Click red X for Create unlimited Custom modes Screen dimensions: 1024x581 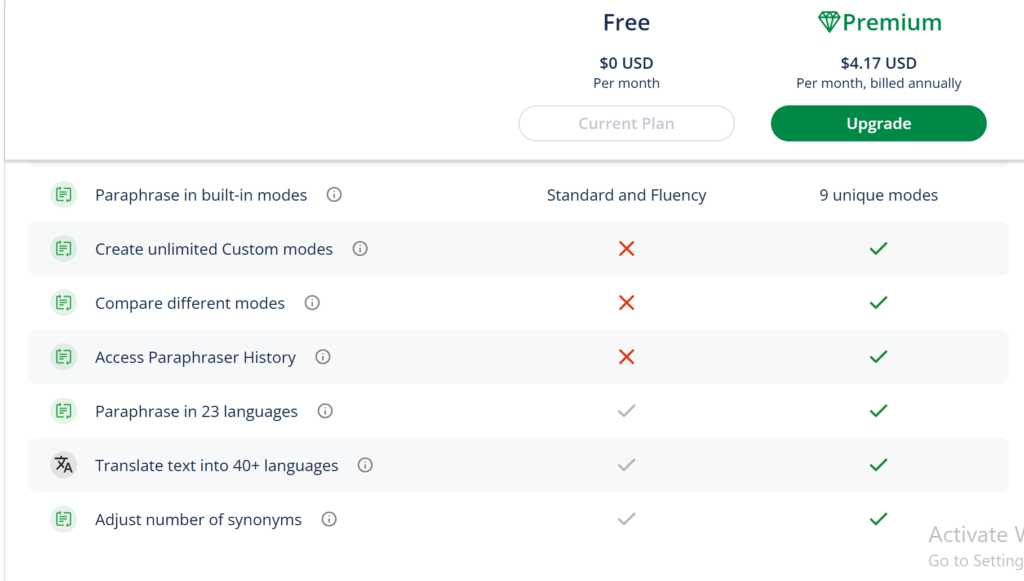626,249
